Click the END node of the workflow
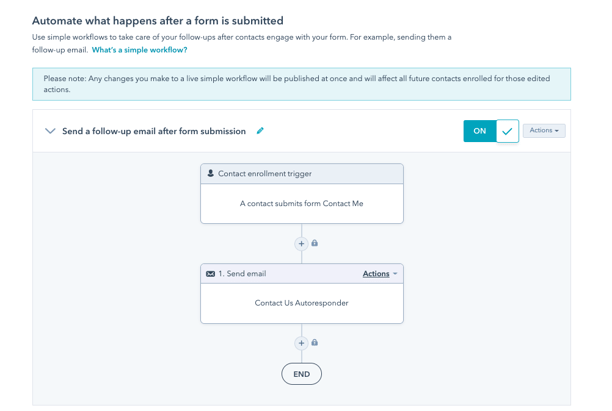Screen dimensions: 612x411 [x=301, y=374]
